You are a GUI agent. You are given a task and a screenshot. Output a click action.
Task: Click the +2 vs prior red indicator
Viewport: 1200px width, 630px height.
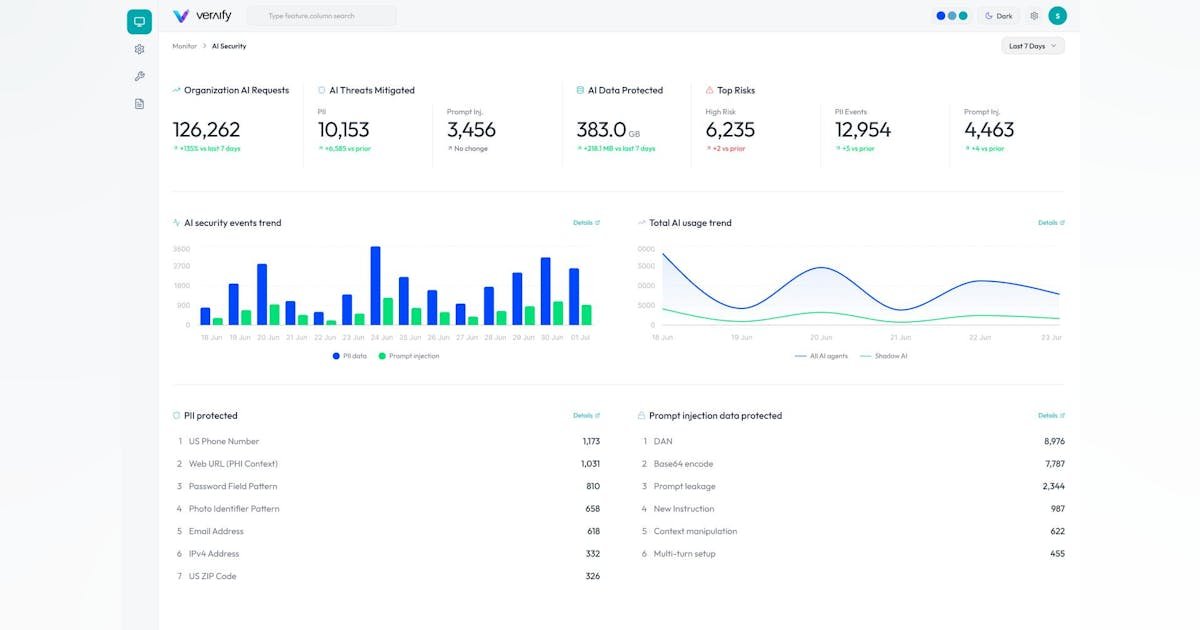[728, 149]
